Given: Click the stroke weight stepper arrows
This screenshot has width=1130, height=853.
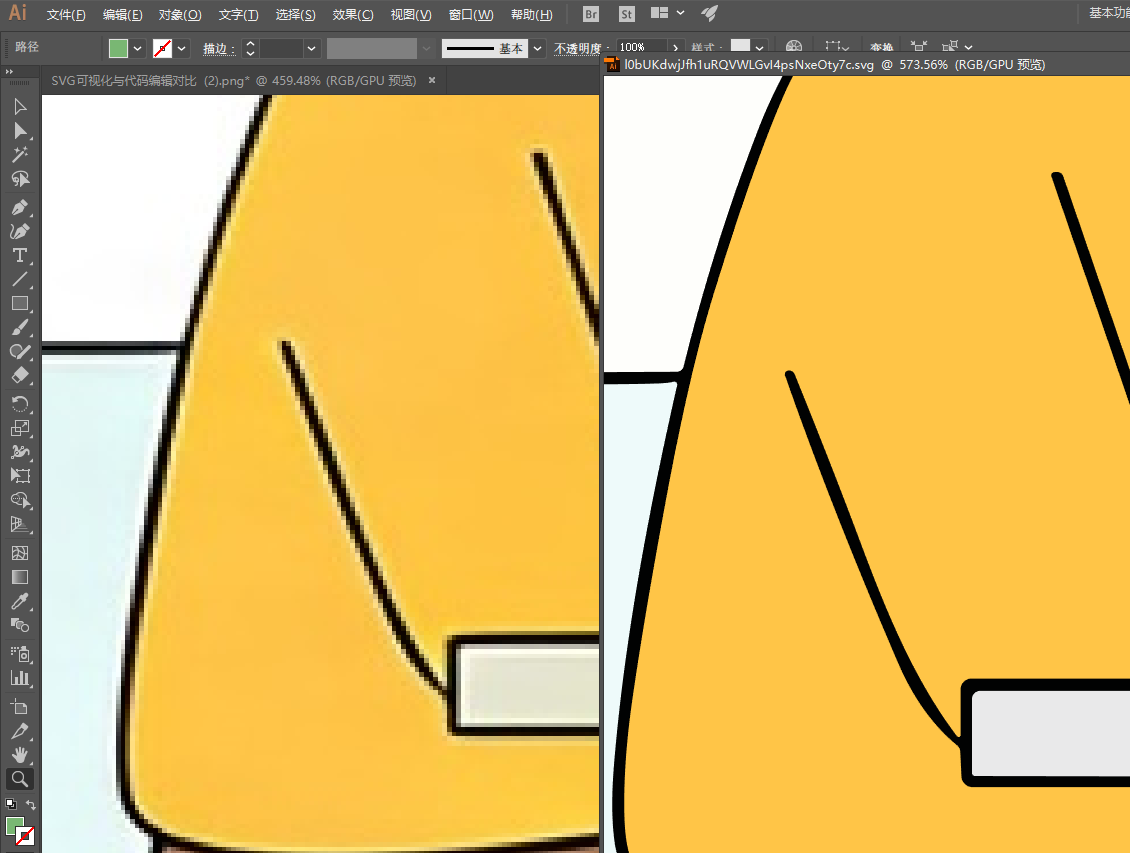Looking at the screenshot, I should coord(250,48).
